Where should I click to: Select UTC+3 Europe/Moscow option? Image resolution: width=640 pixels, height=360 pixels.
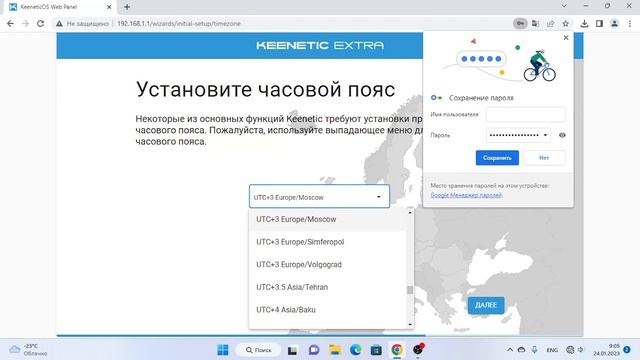(327, 219)
